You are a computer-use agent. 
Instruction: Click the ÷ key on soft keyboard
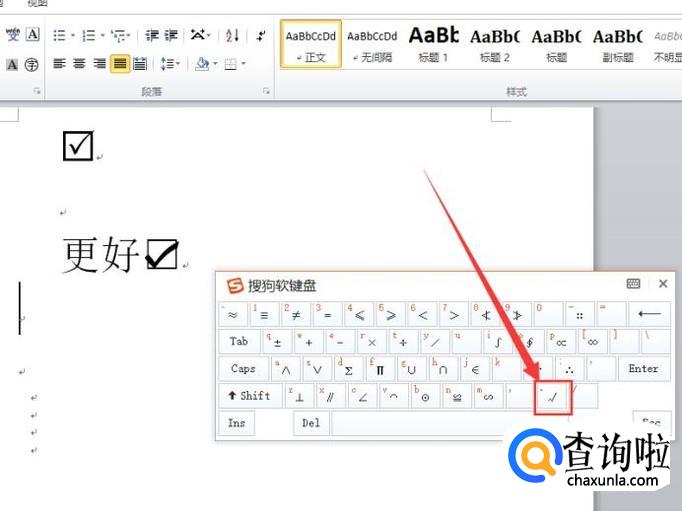coord(403,341)
